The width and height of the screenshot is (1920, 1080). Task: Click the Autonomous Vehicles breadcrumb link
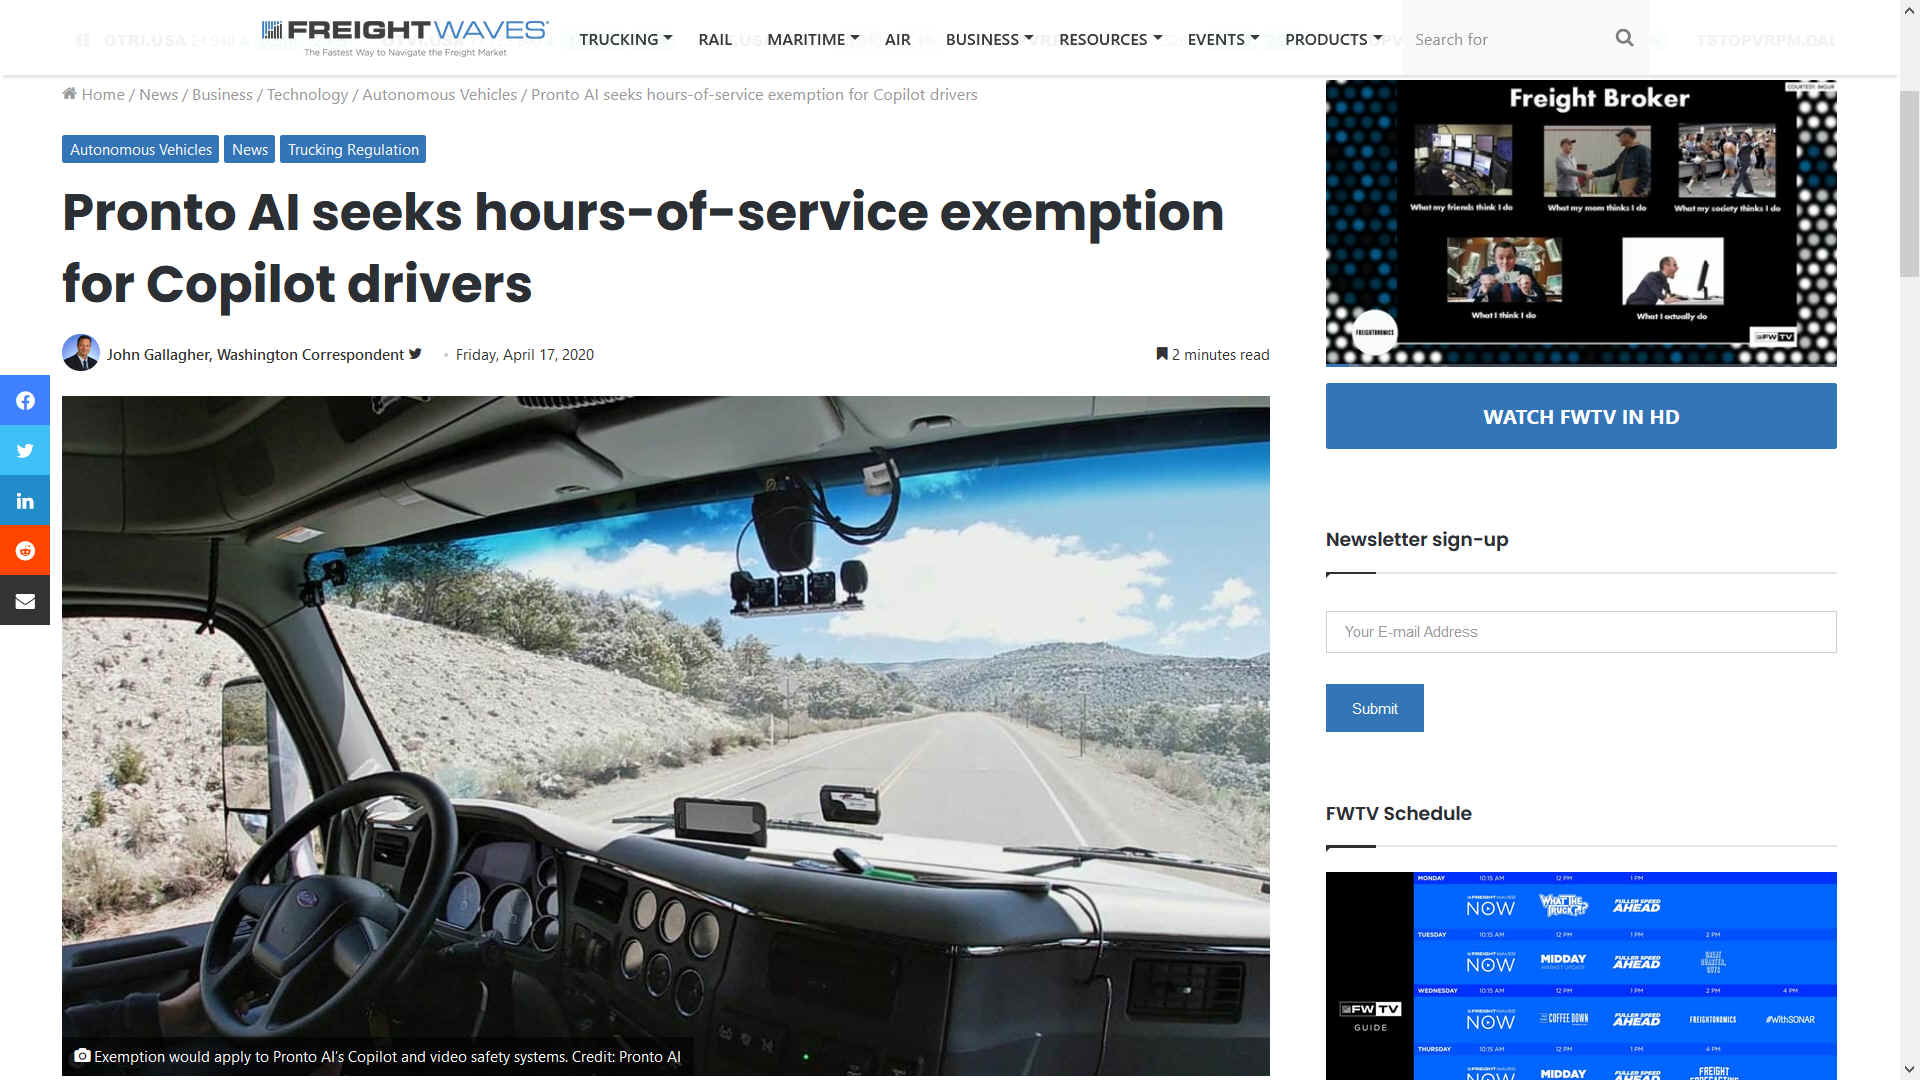(439, 94)
